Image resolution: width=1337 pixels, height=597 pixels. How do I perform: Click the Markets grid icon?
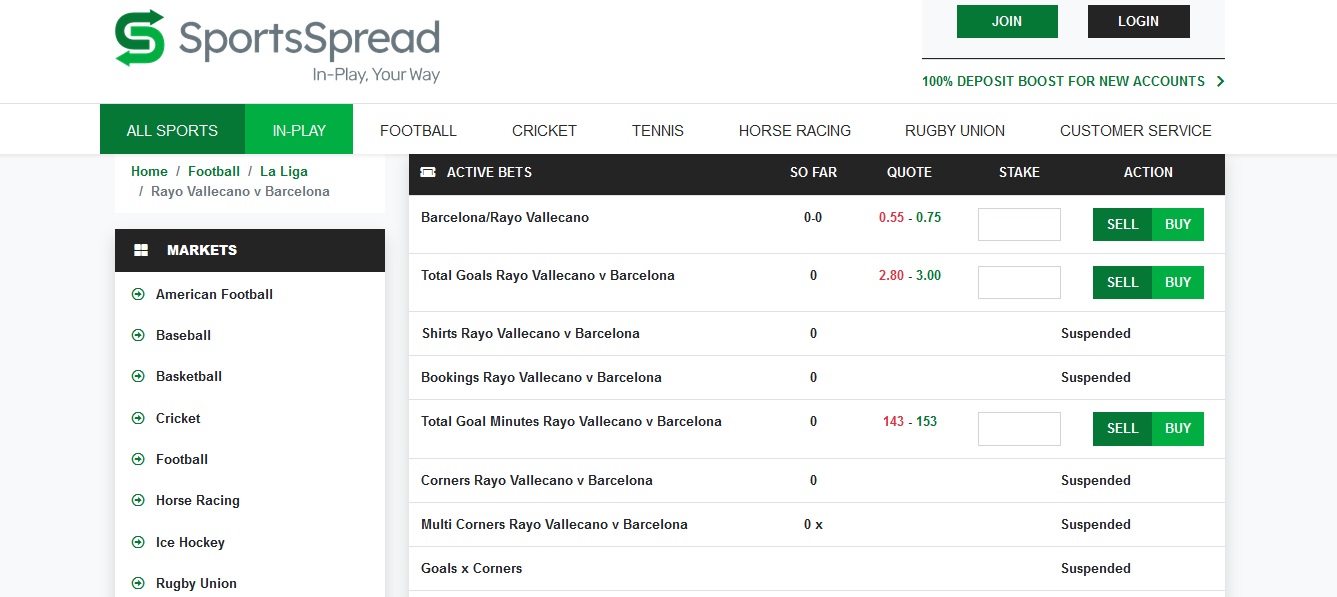click(x=141, y=250)
